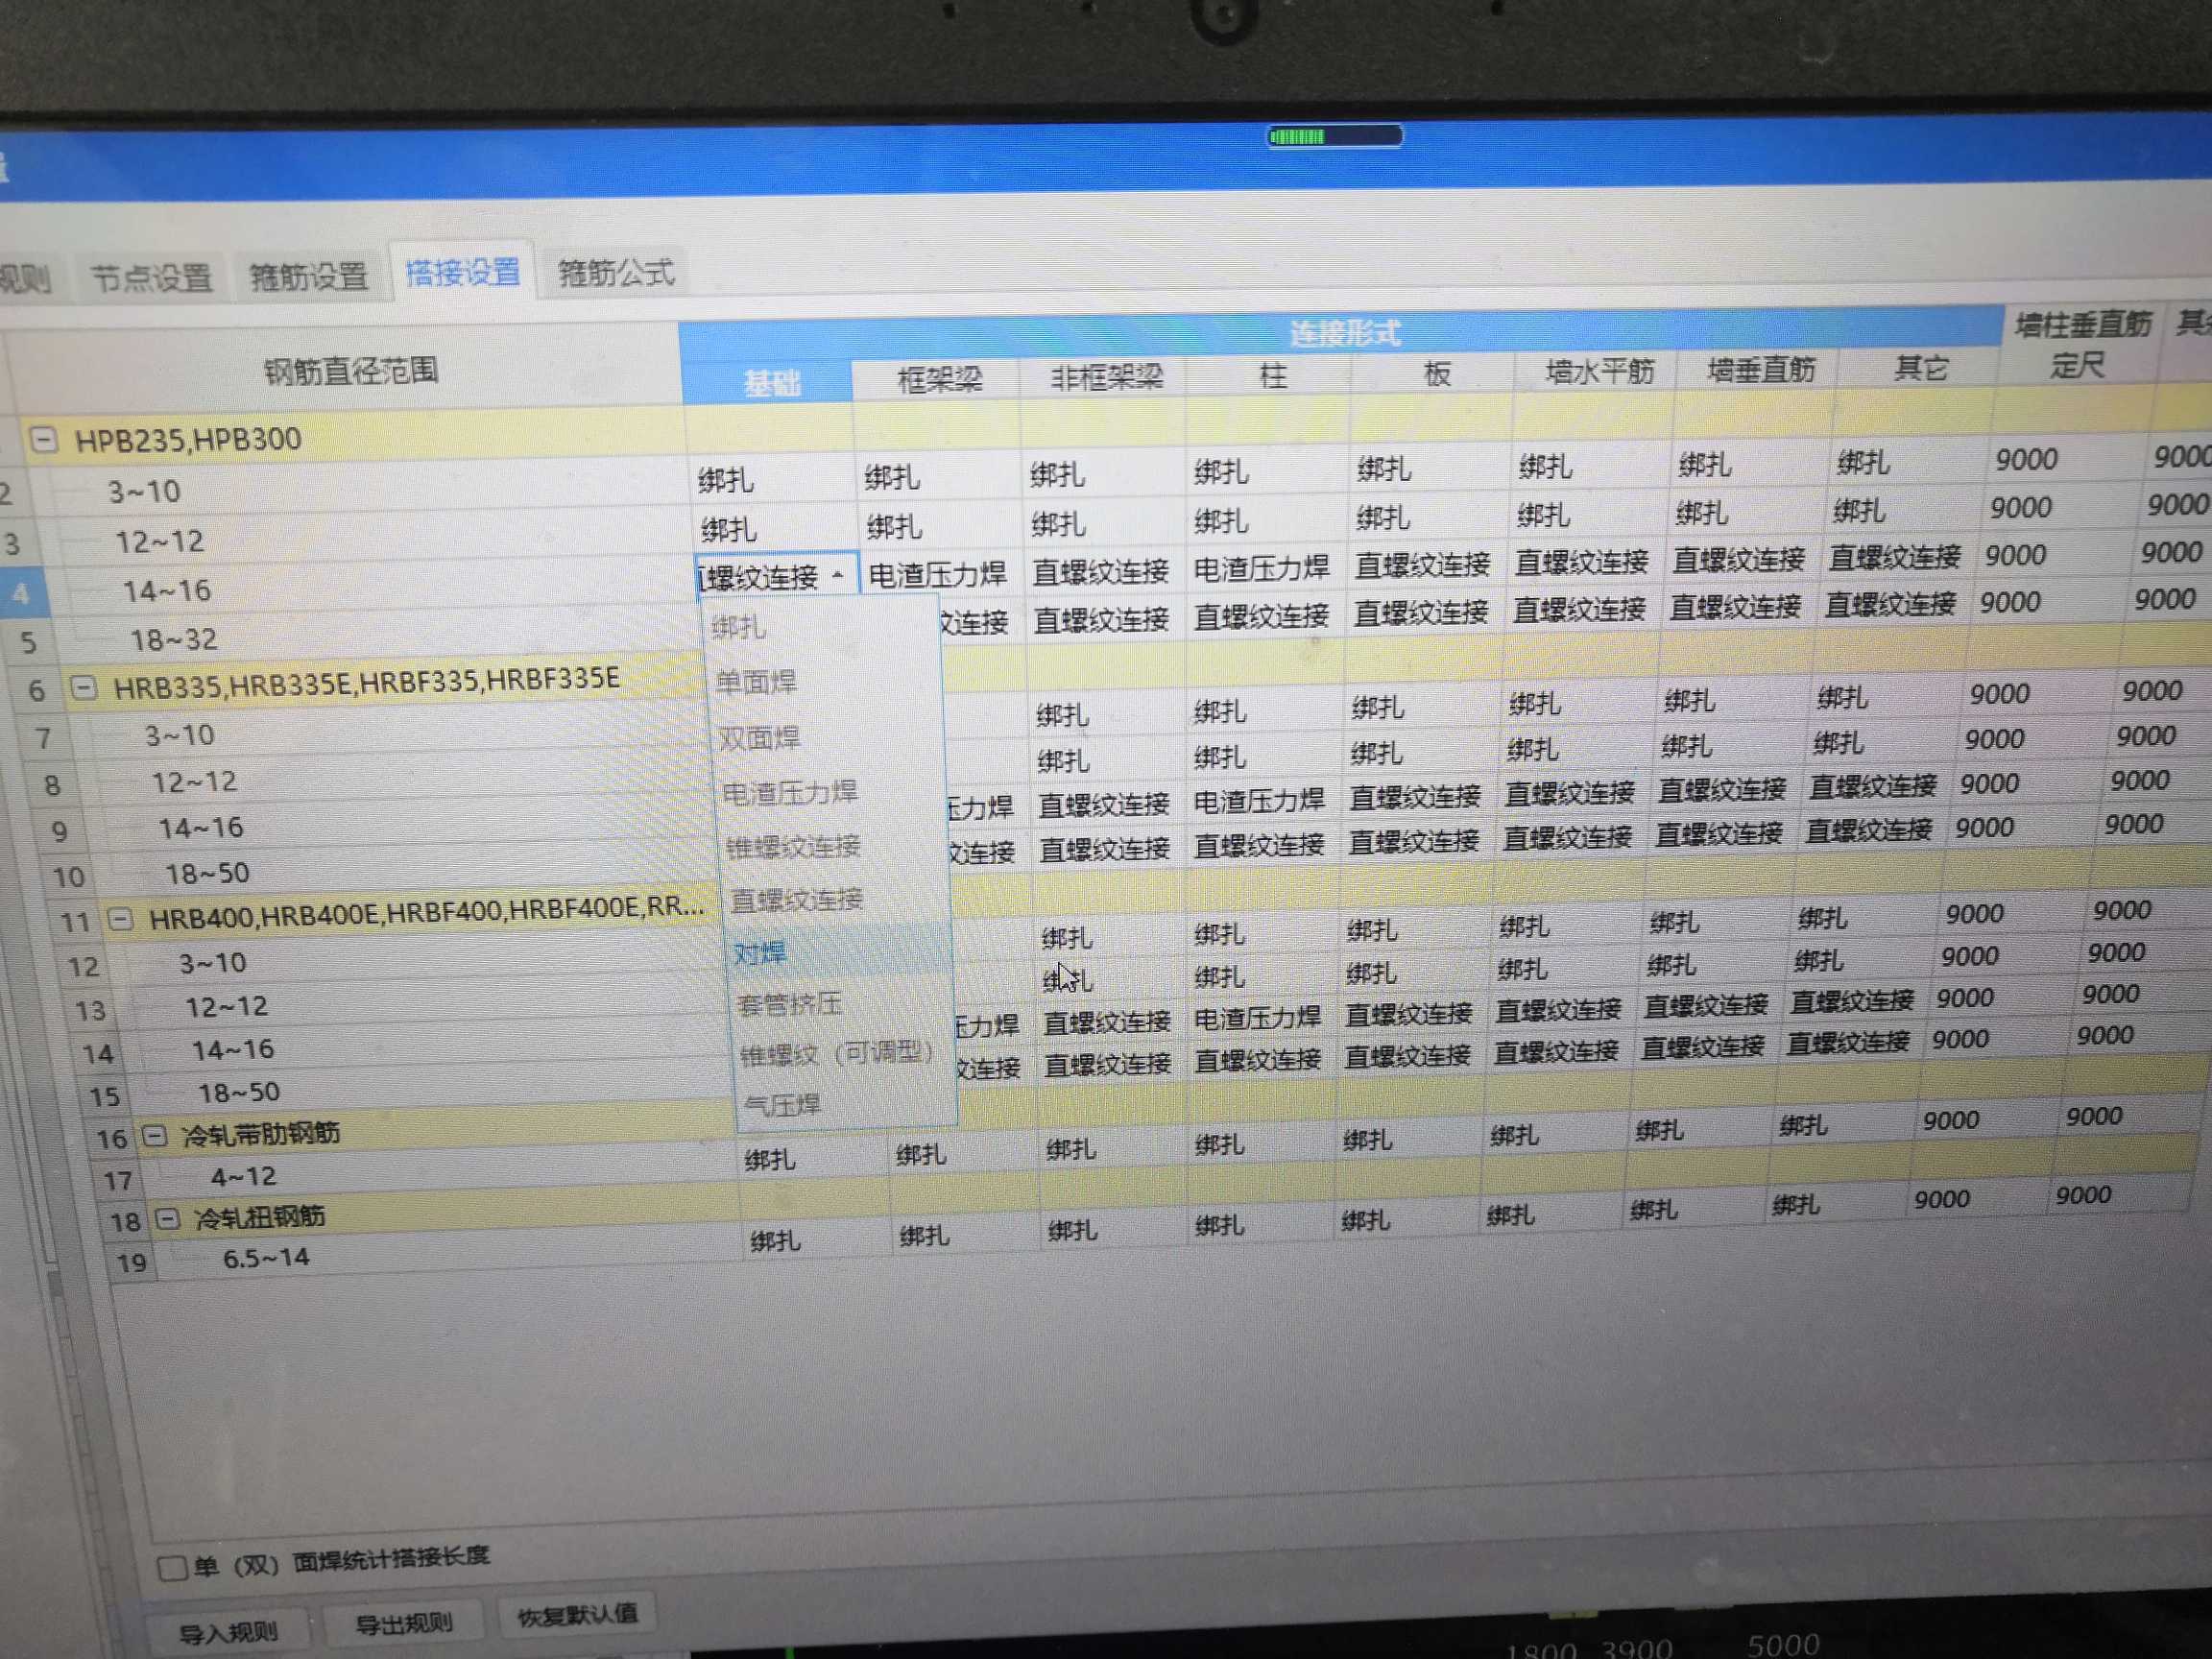Image resolution: width=2212 pixels, height=1659 pixels.
Task: Select the 柱 column header
Action: [x=1272, y=376]
